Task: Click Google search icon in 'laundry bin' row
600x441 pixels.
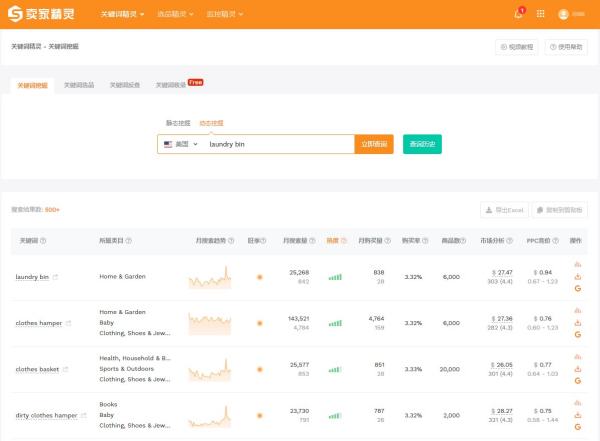Action: 578,288
